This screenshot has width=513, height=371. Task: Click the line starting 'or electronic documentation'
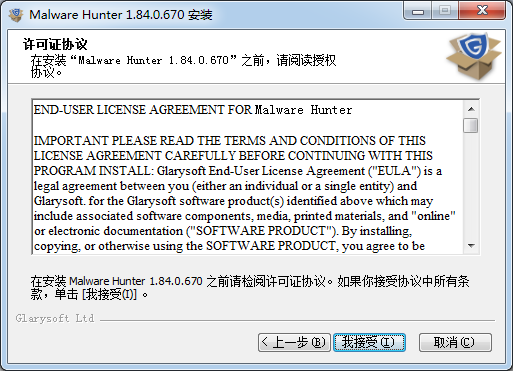223,231
